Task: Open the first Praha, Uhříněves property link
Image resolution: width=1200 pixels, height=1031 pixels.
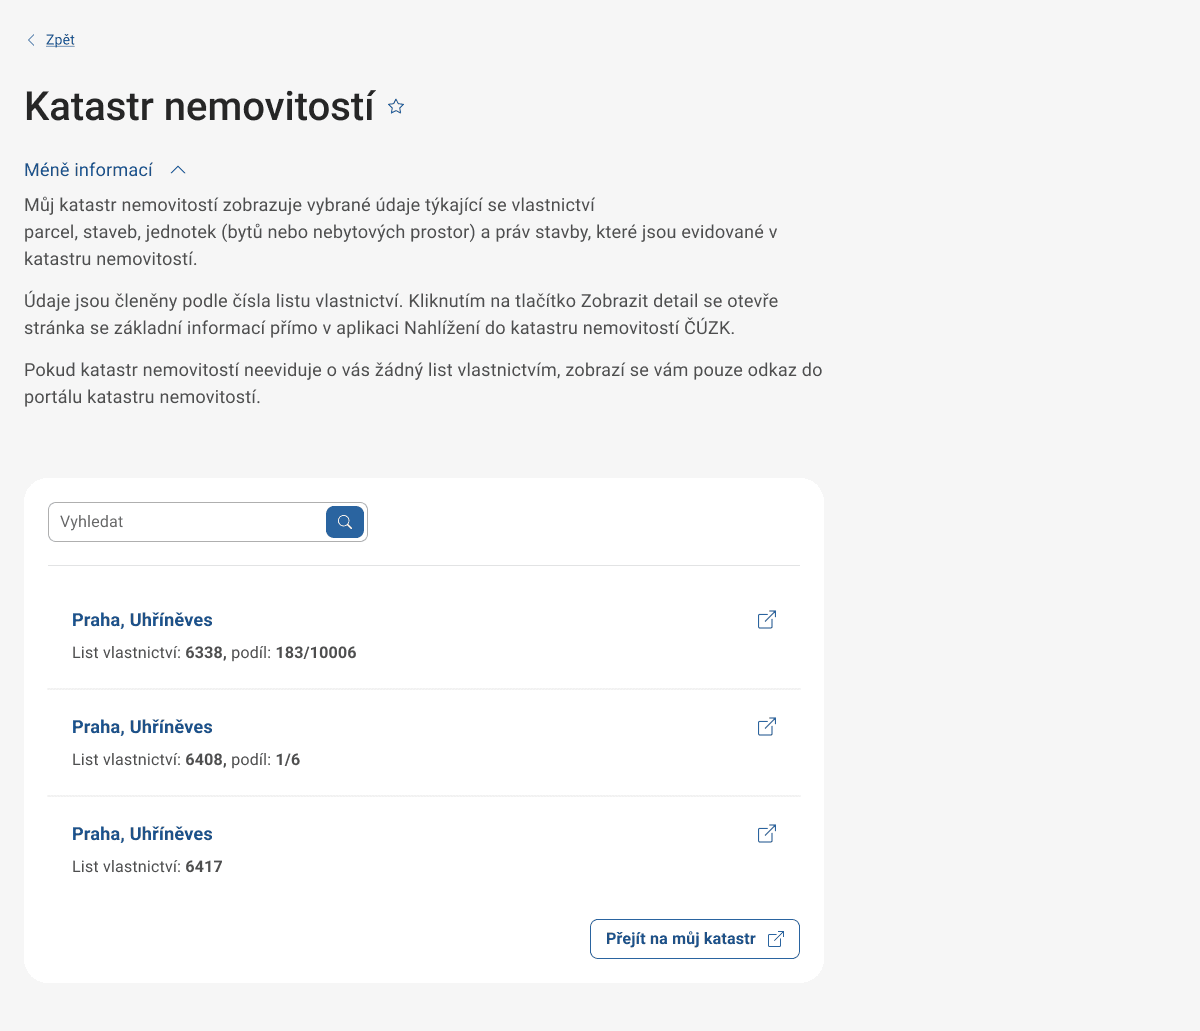Action: coord(142,620)
